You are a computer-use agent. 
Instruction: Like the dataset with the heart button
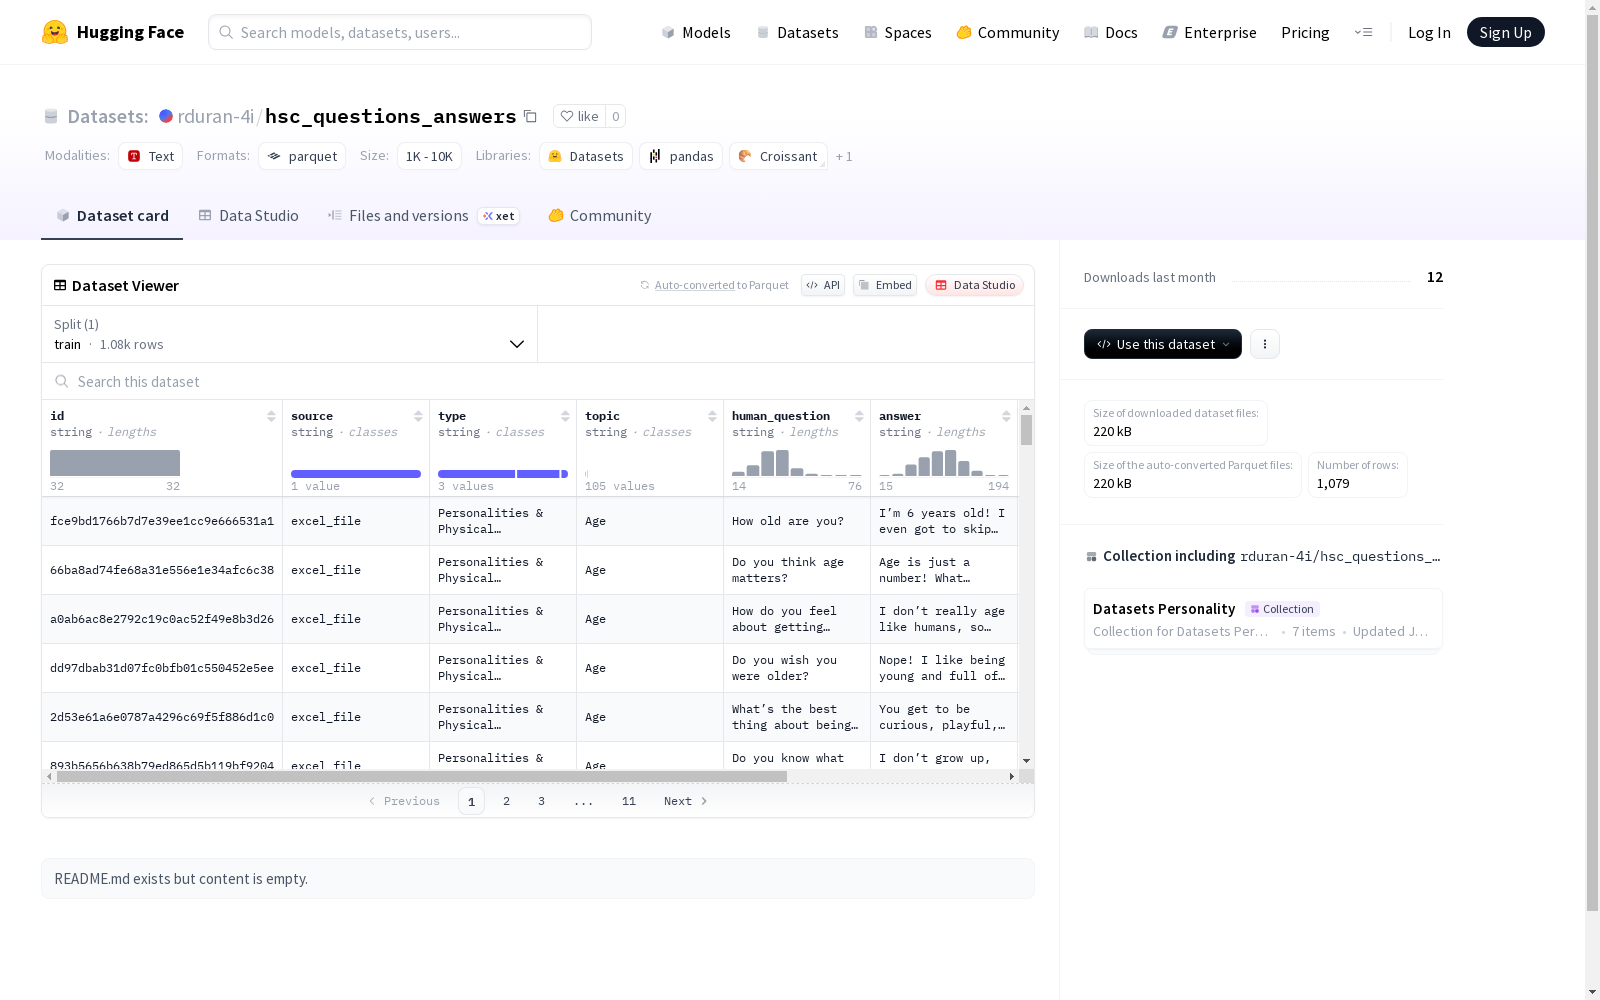click(x=579, y=116)
